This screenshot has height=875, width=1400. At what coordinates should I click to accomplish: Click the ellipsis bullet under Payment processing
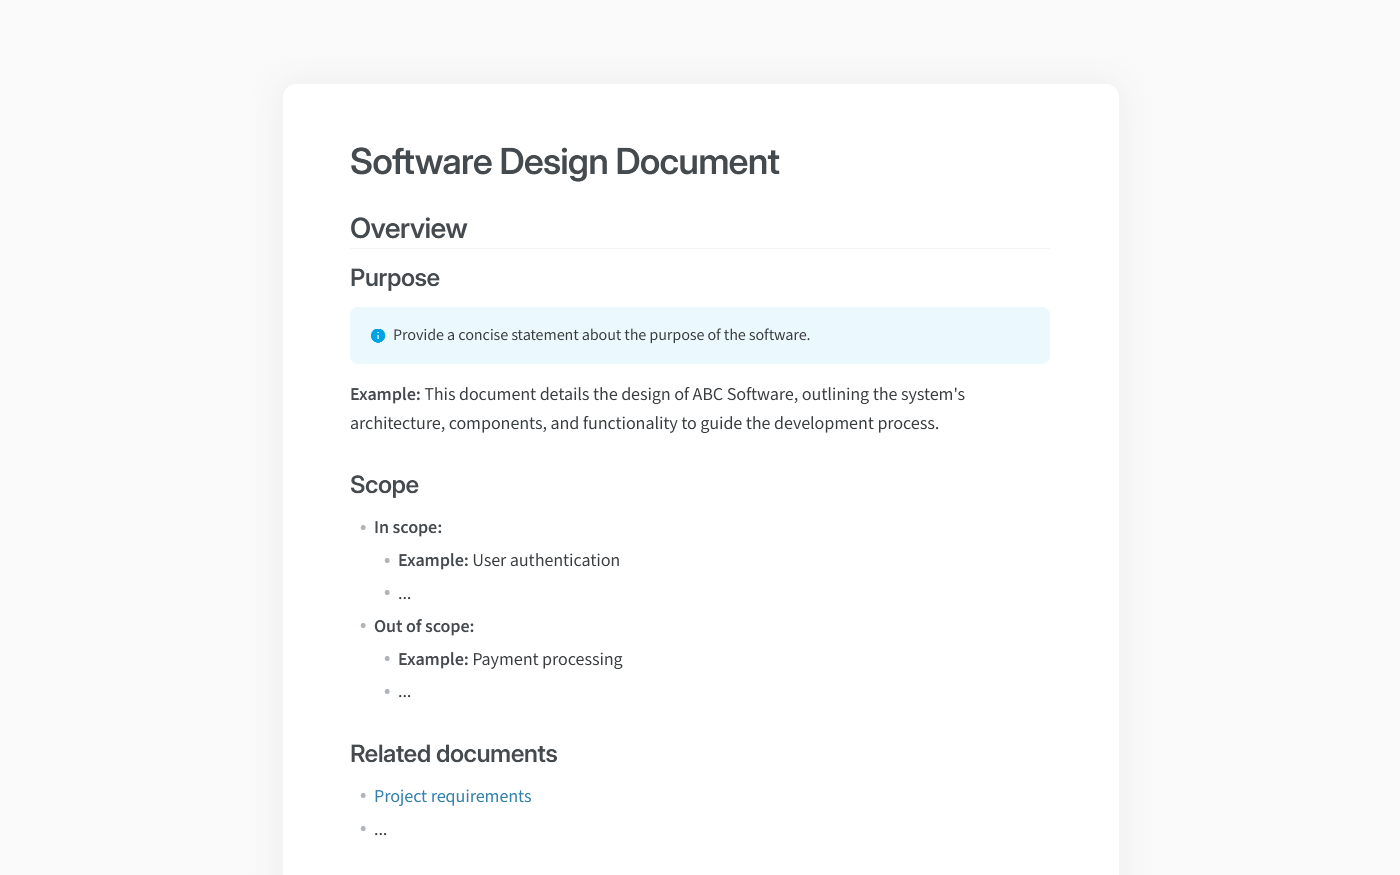404,692
